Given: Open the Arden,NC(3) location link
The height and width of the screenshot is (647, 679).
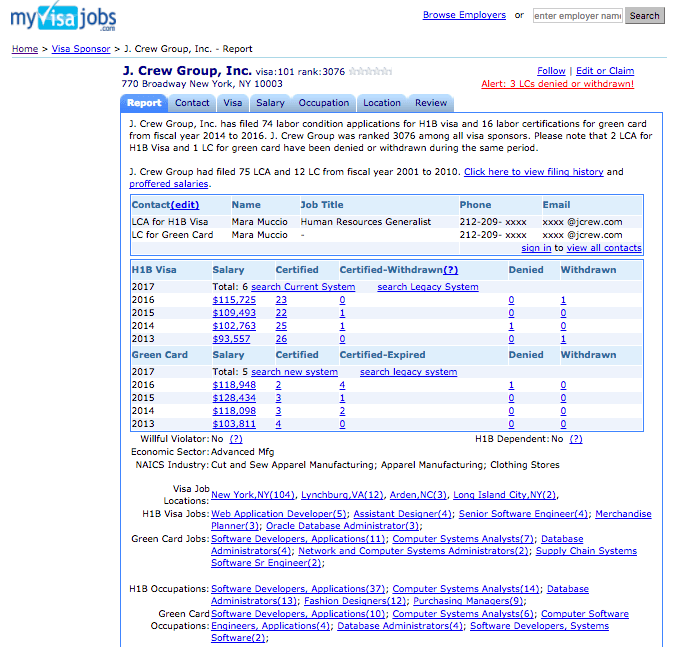Looking at the screenshot, I should pos(418,495).
